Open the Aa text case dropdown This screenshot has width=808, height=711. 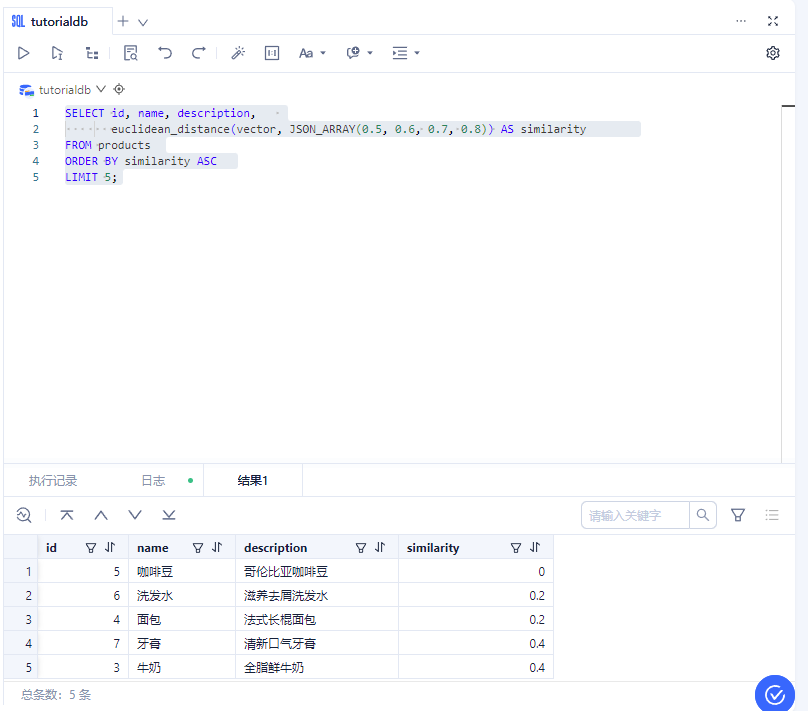coord(312,53)
